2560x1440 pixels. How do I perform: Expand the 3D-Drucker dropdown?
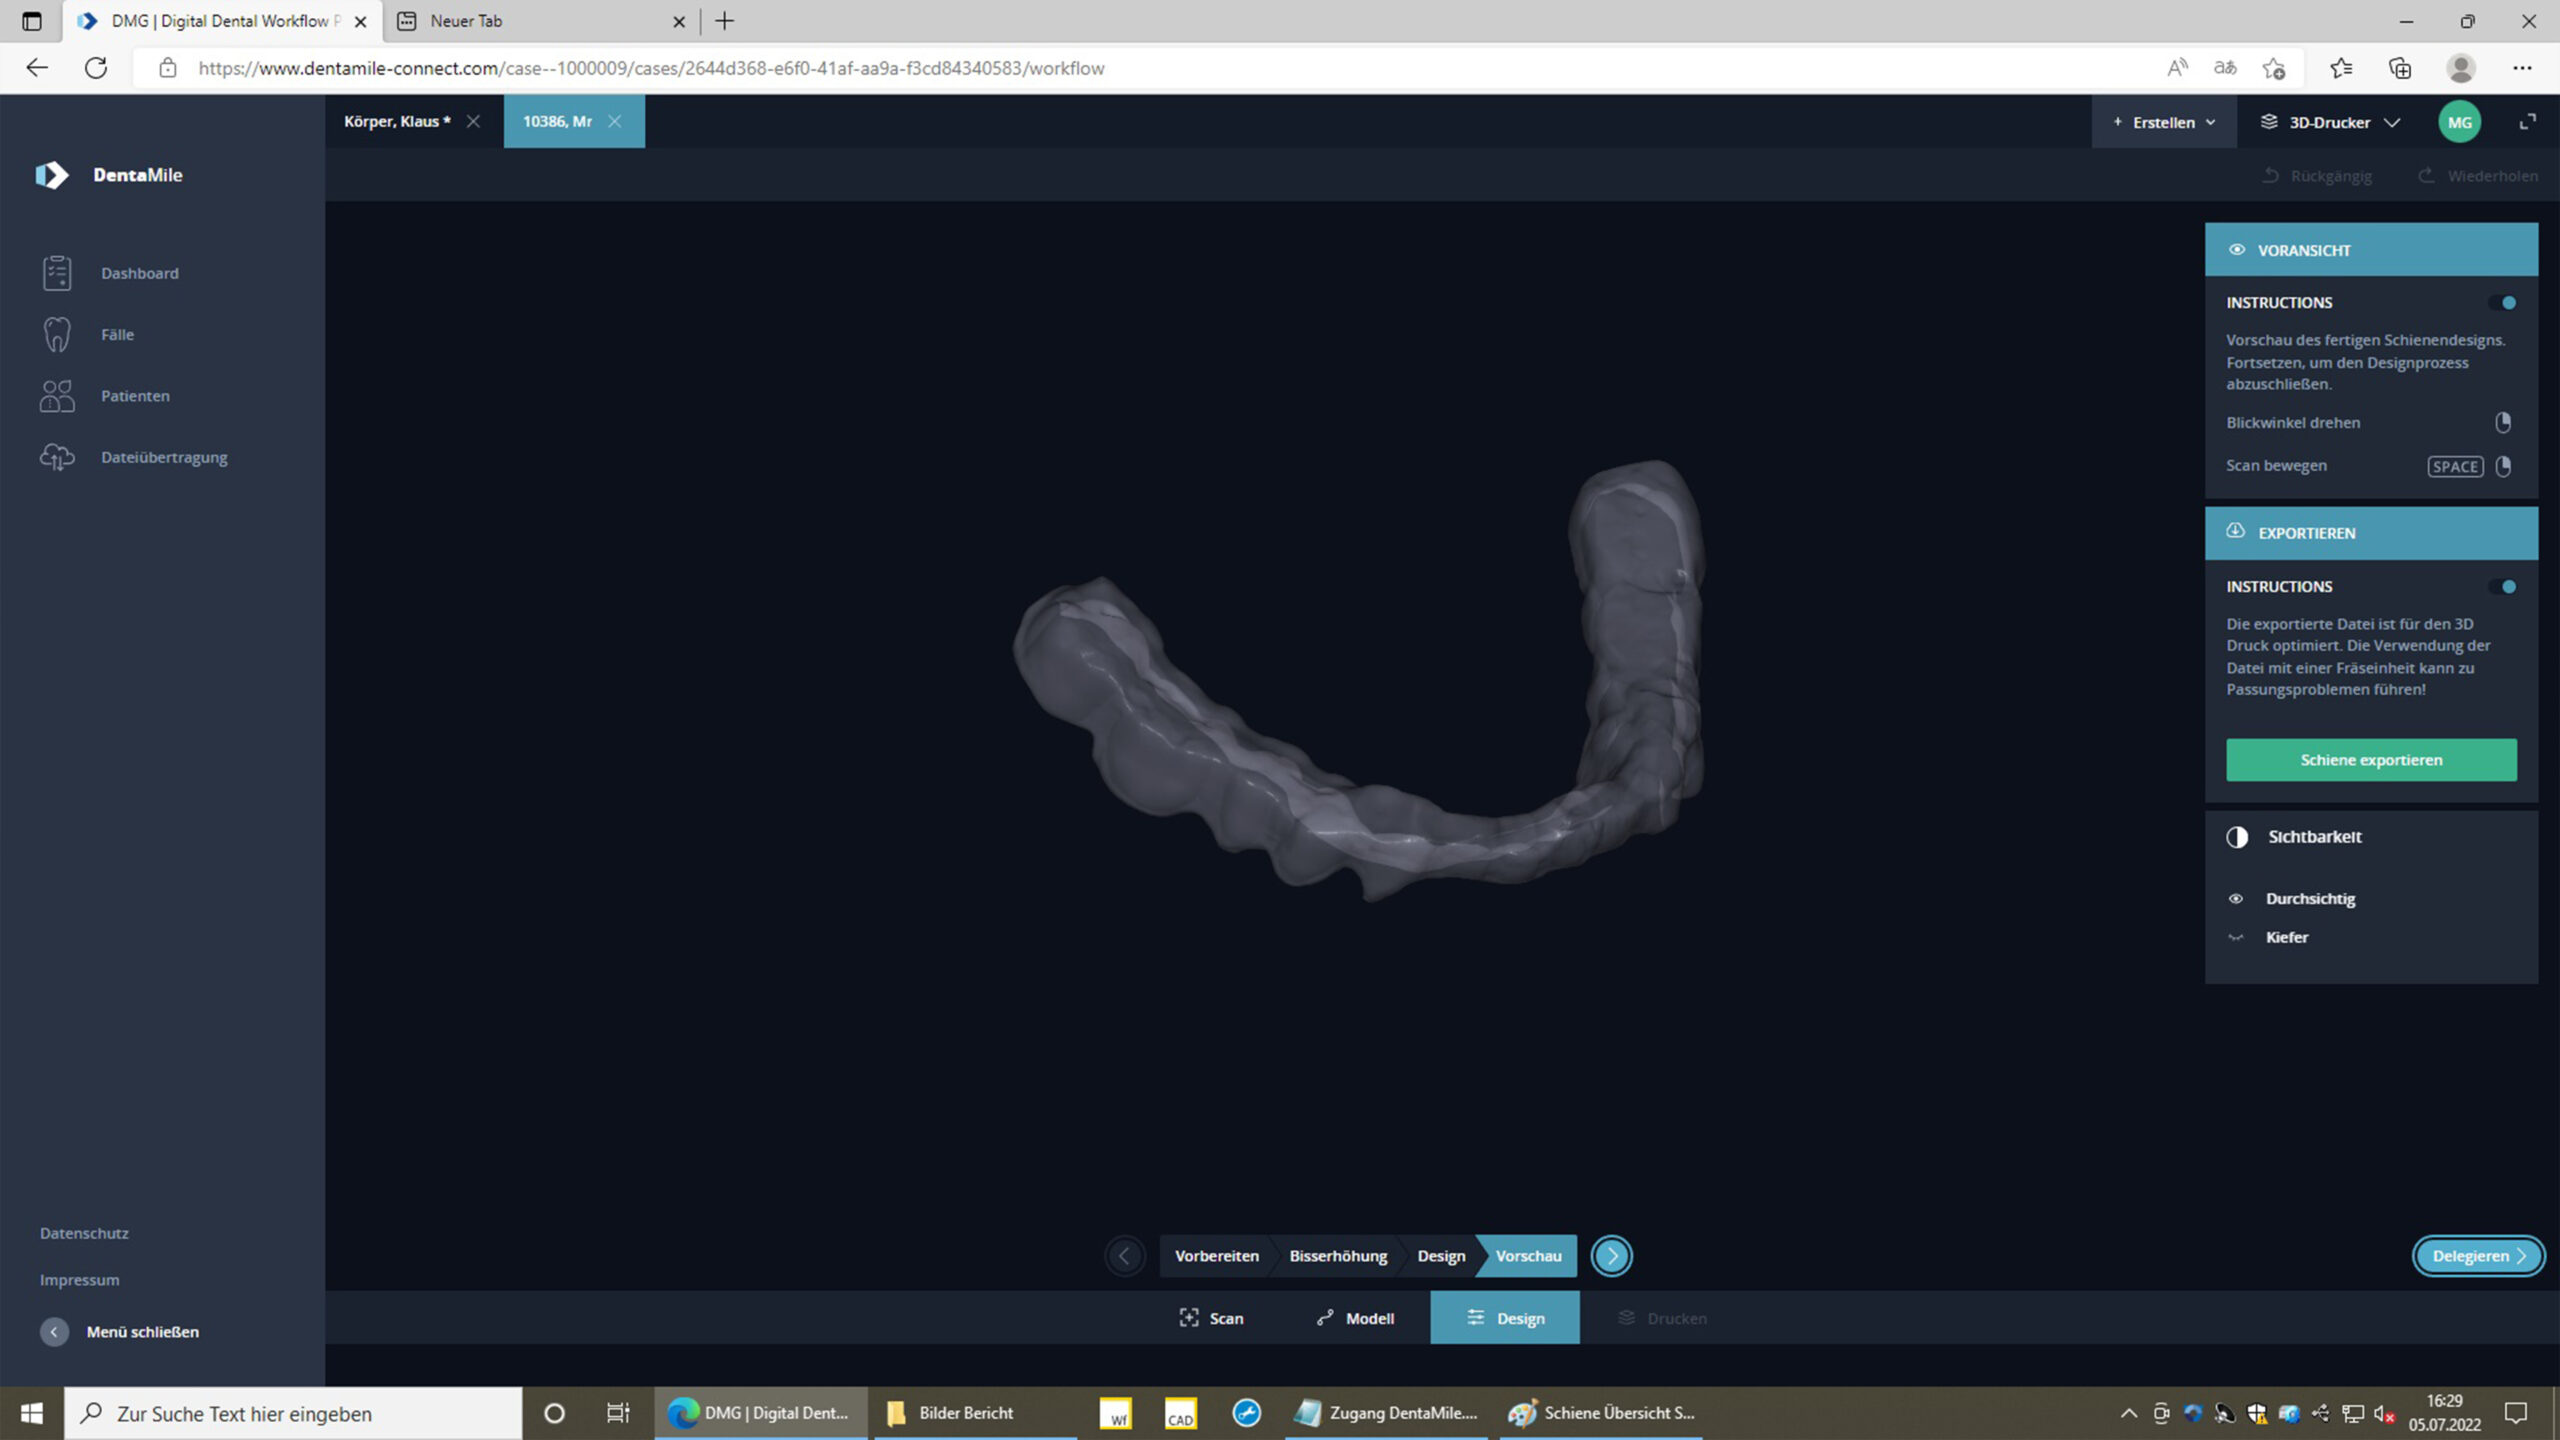[2330, 122]
